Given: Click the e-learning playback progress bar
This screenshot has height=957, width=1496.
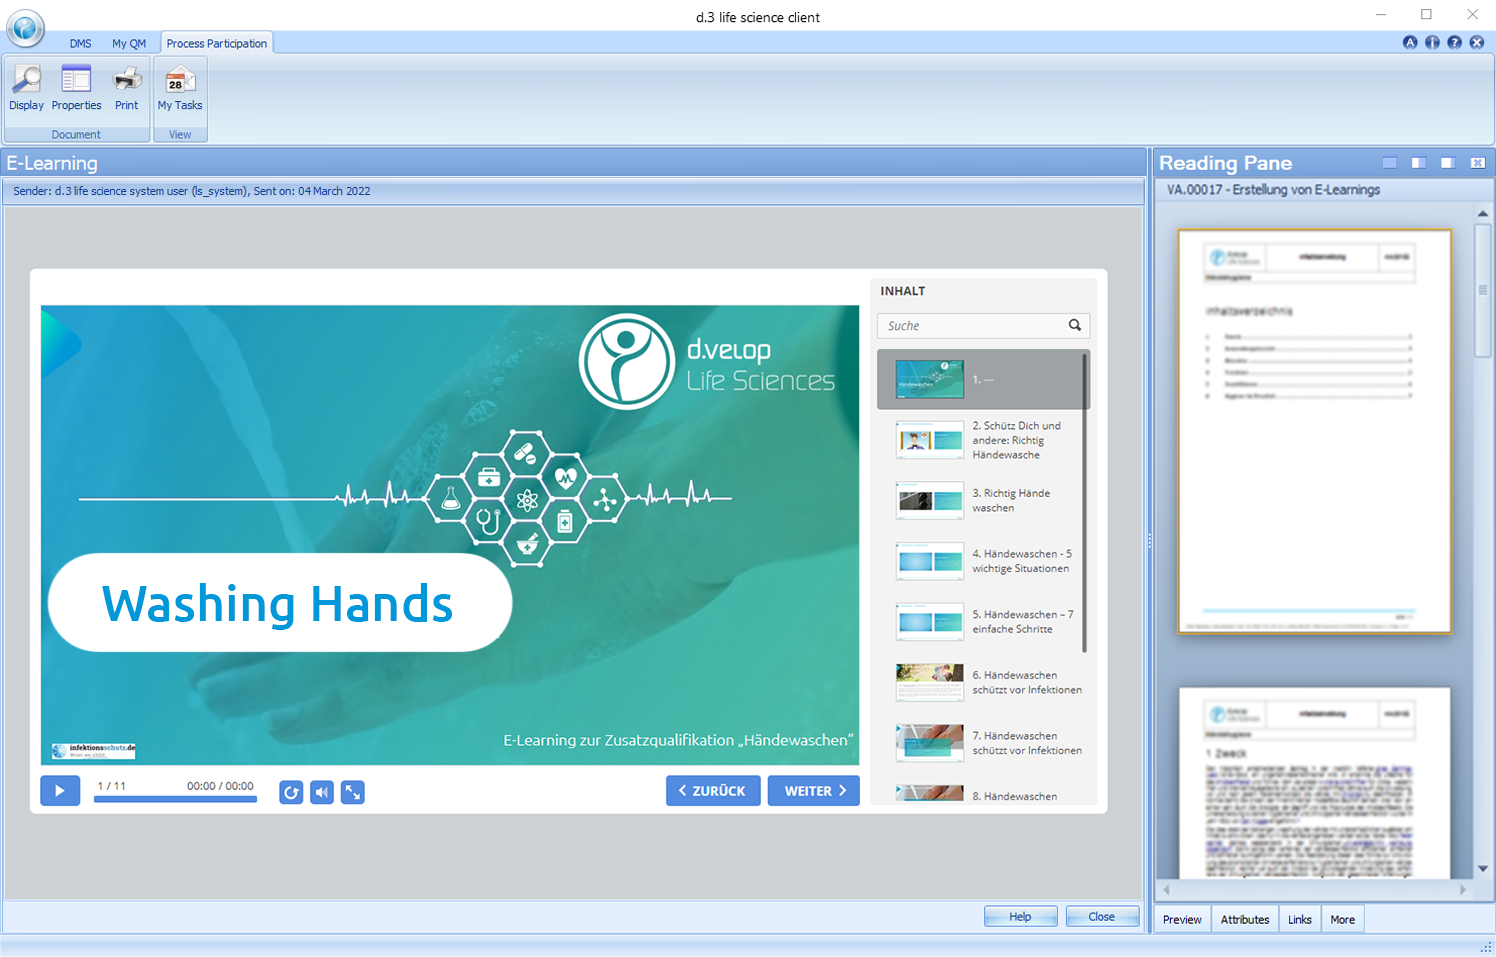Looking at the screenshot, I should coord(175,799).
